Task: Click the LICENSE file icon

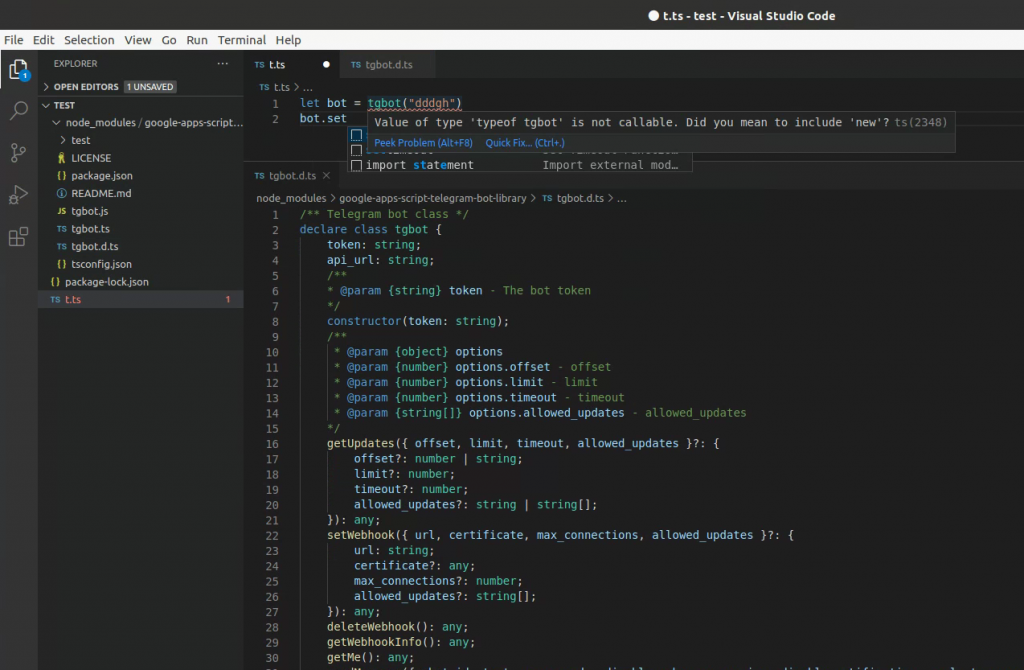Action: tap(61, 158)
